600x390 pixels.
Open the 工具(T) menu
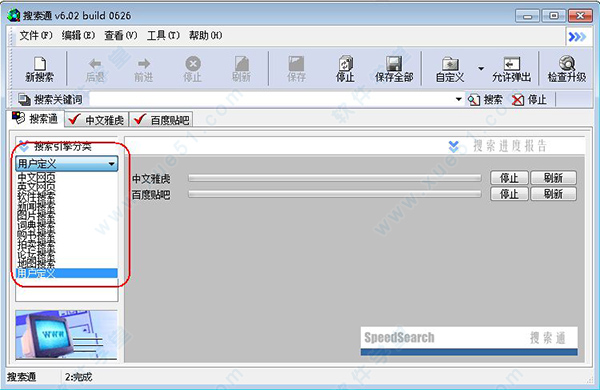[x=163, y=36]
